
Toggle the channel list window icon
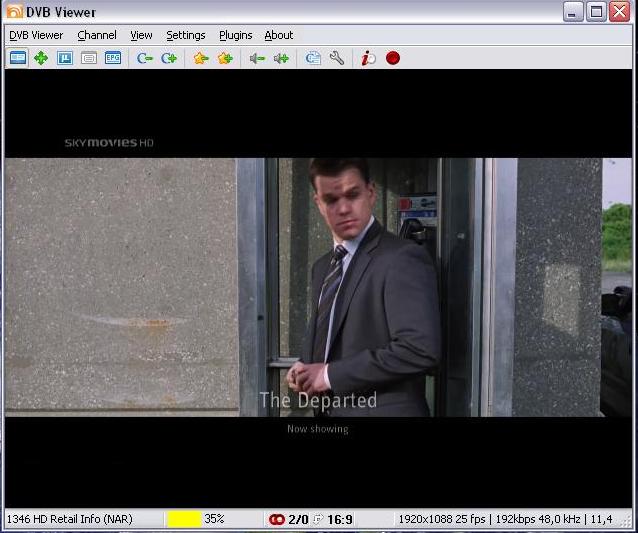[x=17, y=58]
